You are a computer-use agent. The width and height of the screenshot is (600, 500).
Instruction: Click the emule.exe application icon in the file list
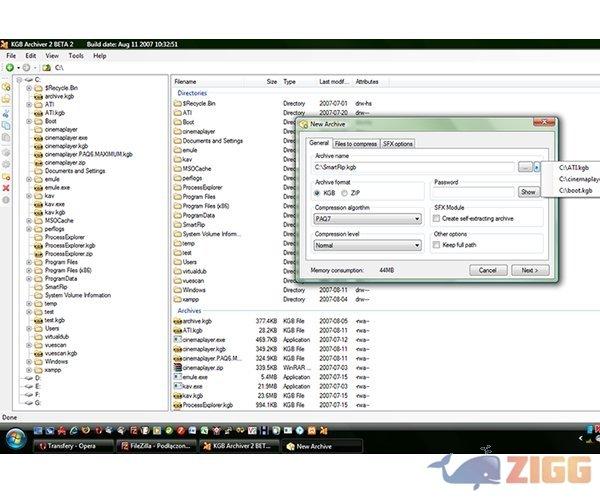pos(178,377)
